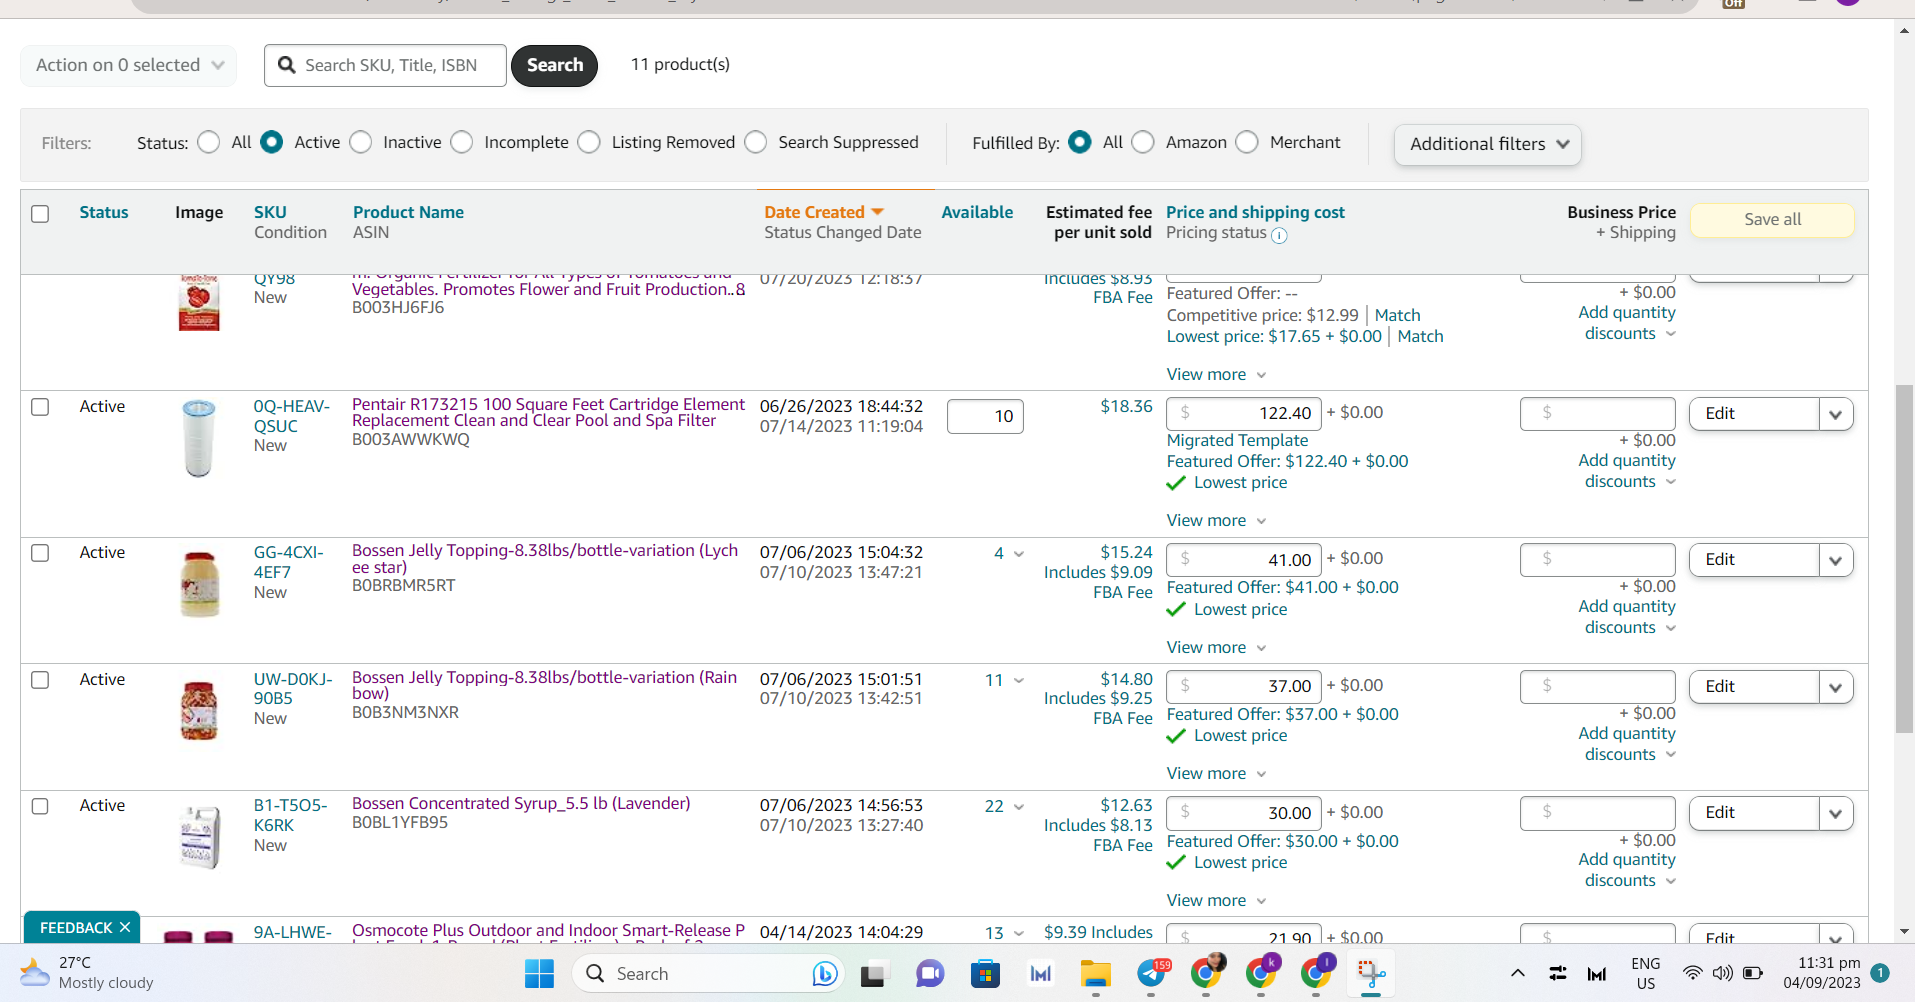Screen dimensions: 1915x1002
Task: Open the Snipping Tool taskbar icon
Action: (x=1371, y=973)
